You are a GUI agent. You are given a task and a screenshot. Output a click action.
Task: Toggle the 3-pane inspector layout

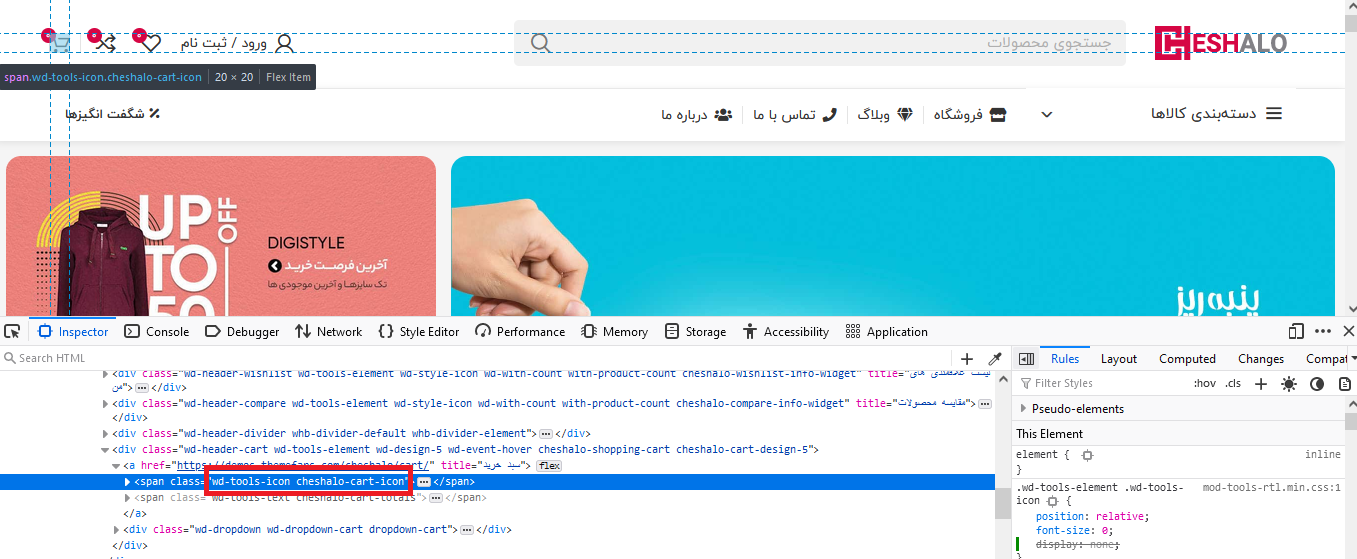[x=1027, y=359]
